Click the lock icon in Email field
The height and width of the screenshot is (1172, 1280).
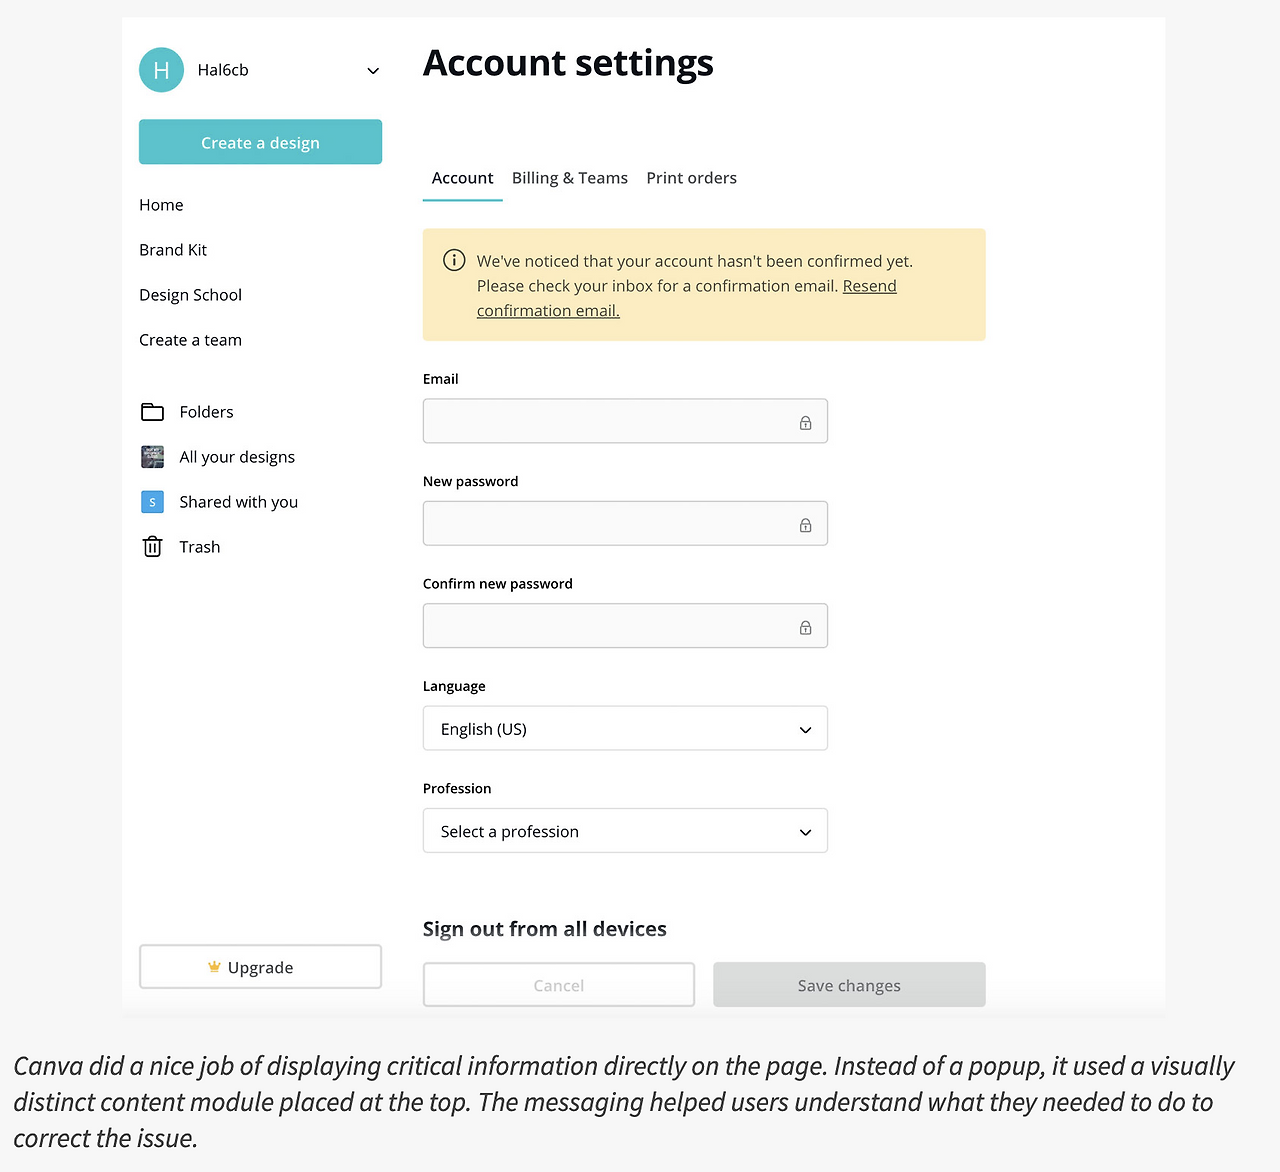tap(805, 423)
